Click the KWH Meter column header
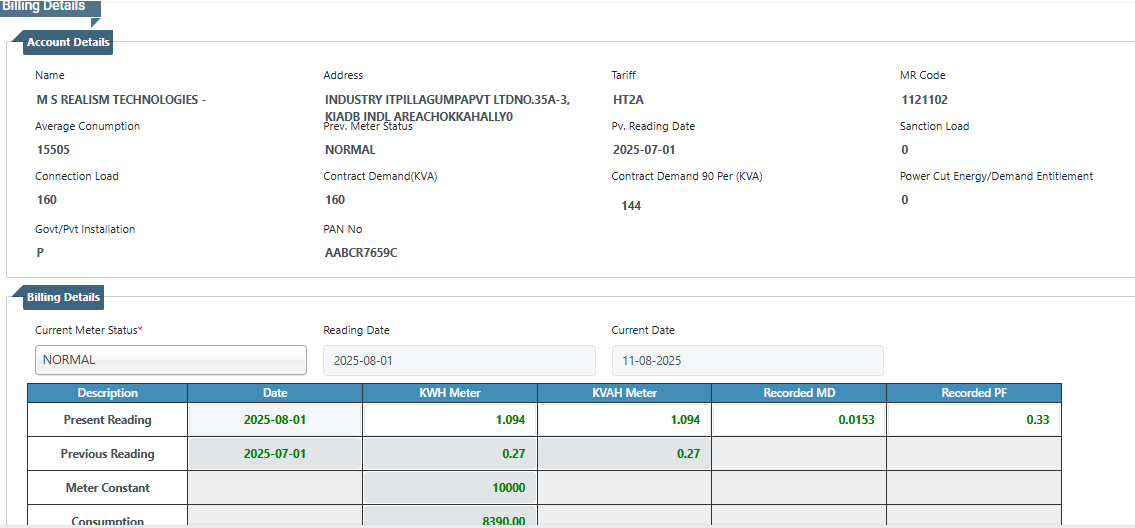Screen dimensions: 1135x528 coord(449,393)
